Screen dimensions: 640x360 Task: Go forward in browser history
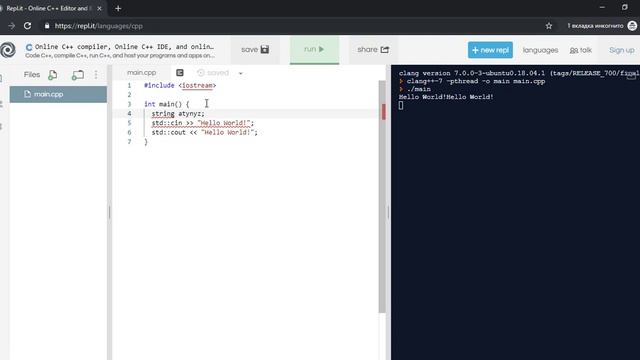point(11,26)
